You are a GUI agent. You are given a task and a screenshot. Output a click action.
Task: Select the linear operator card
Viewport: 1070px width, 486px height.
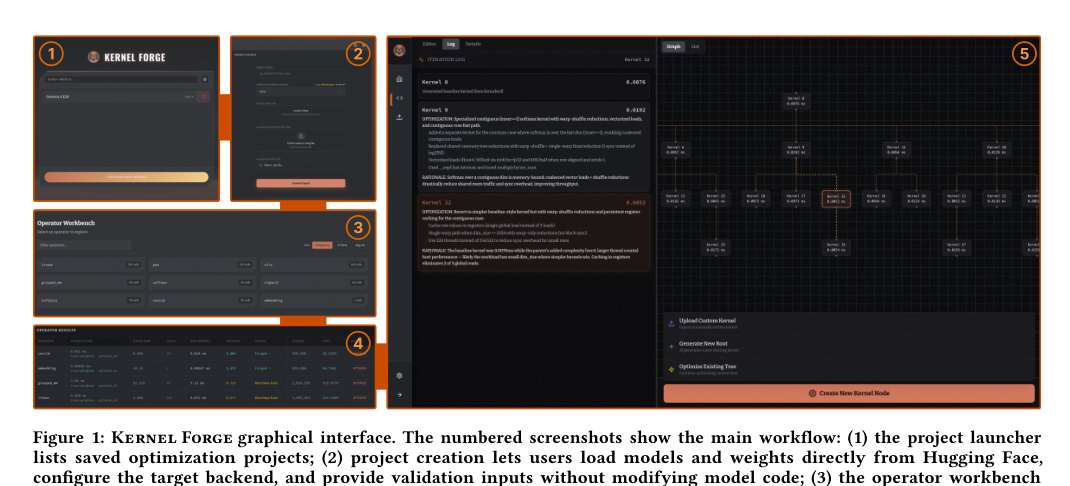(91, 264)
